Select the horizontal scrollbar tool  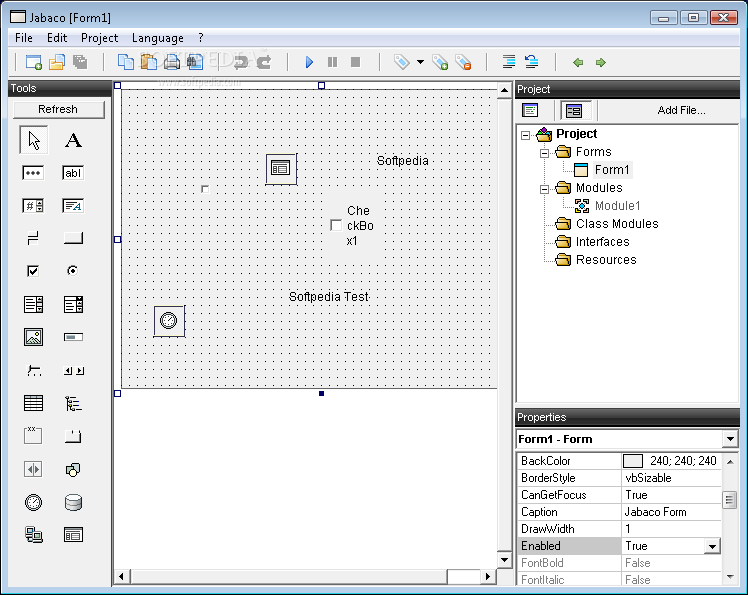[73, 371]
